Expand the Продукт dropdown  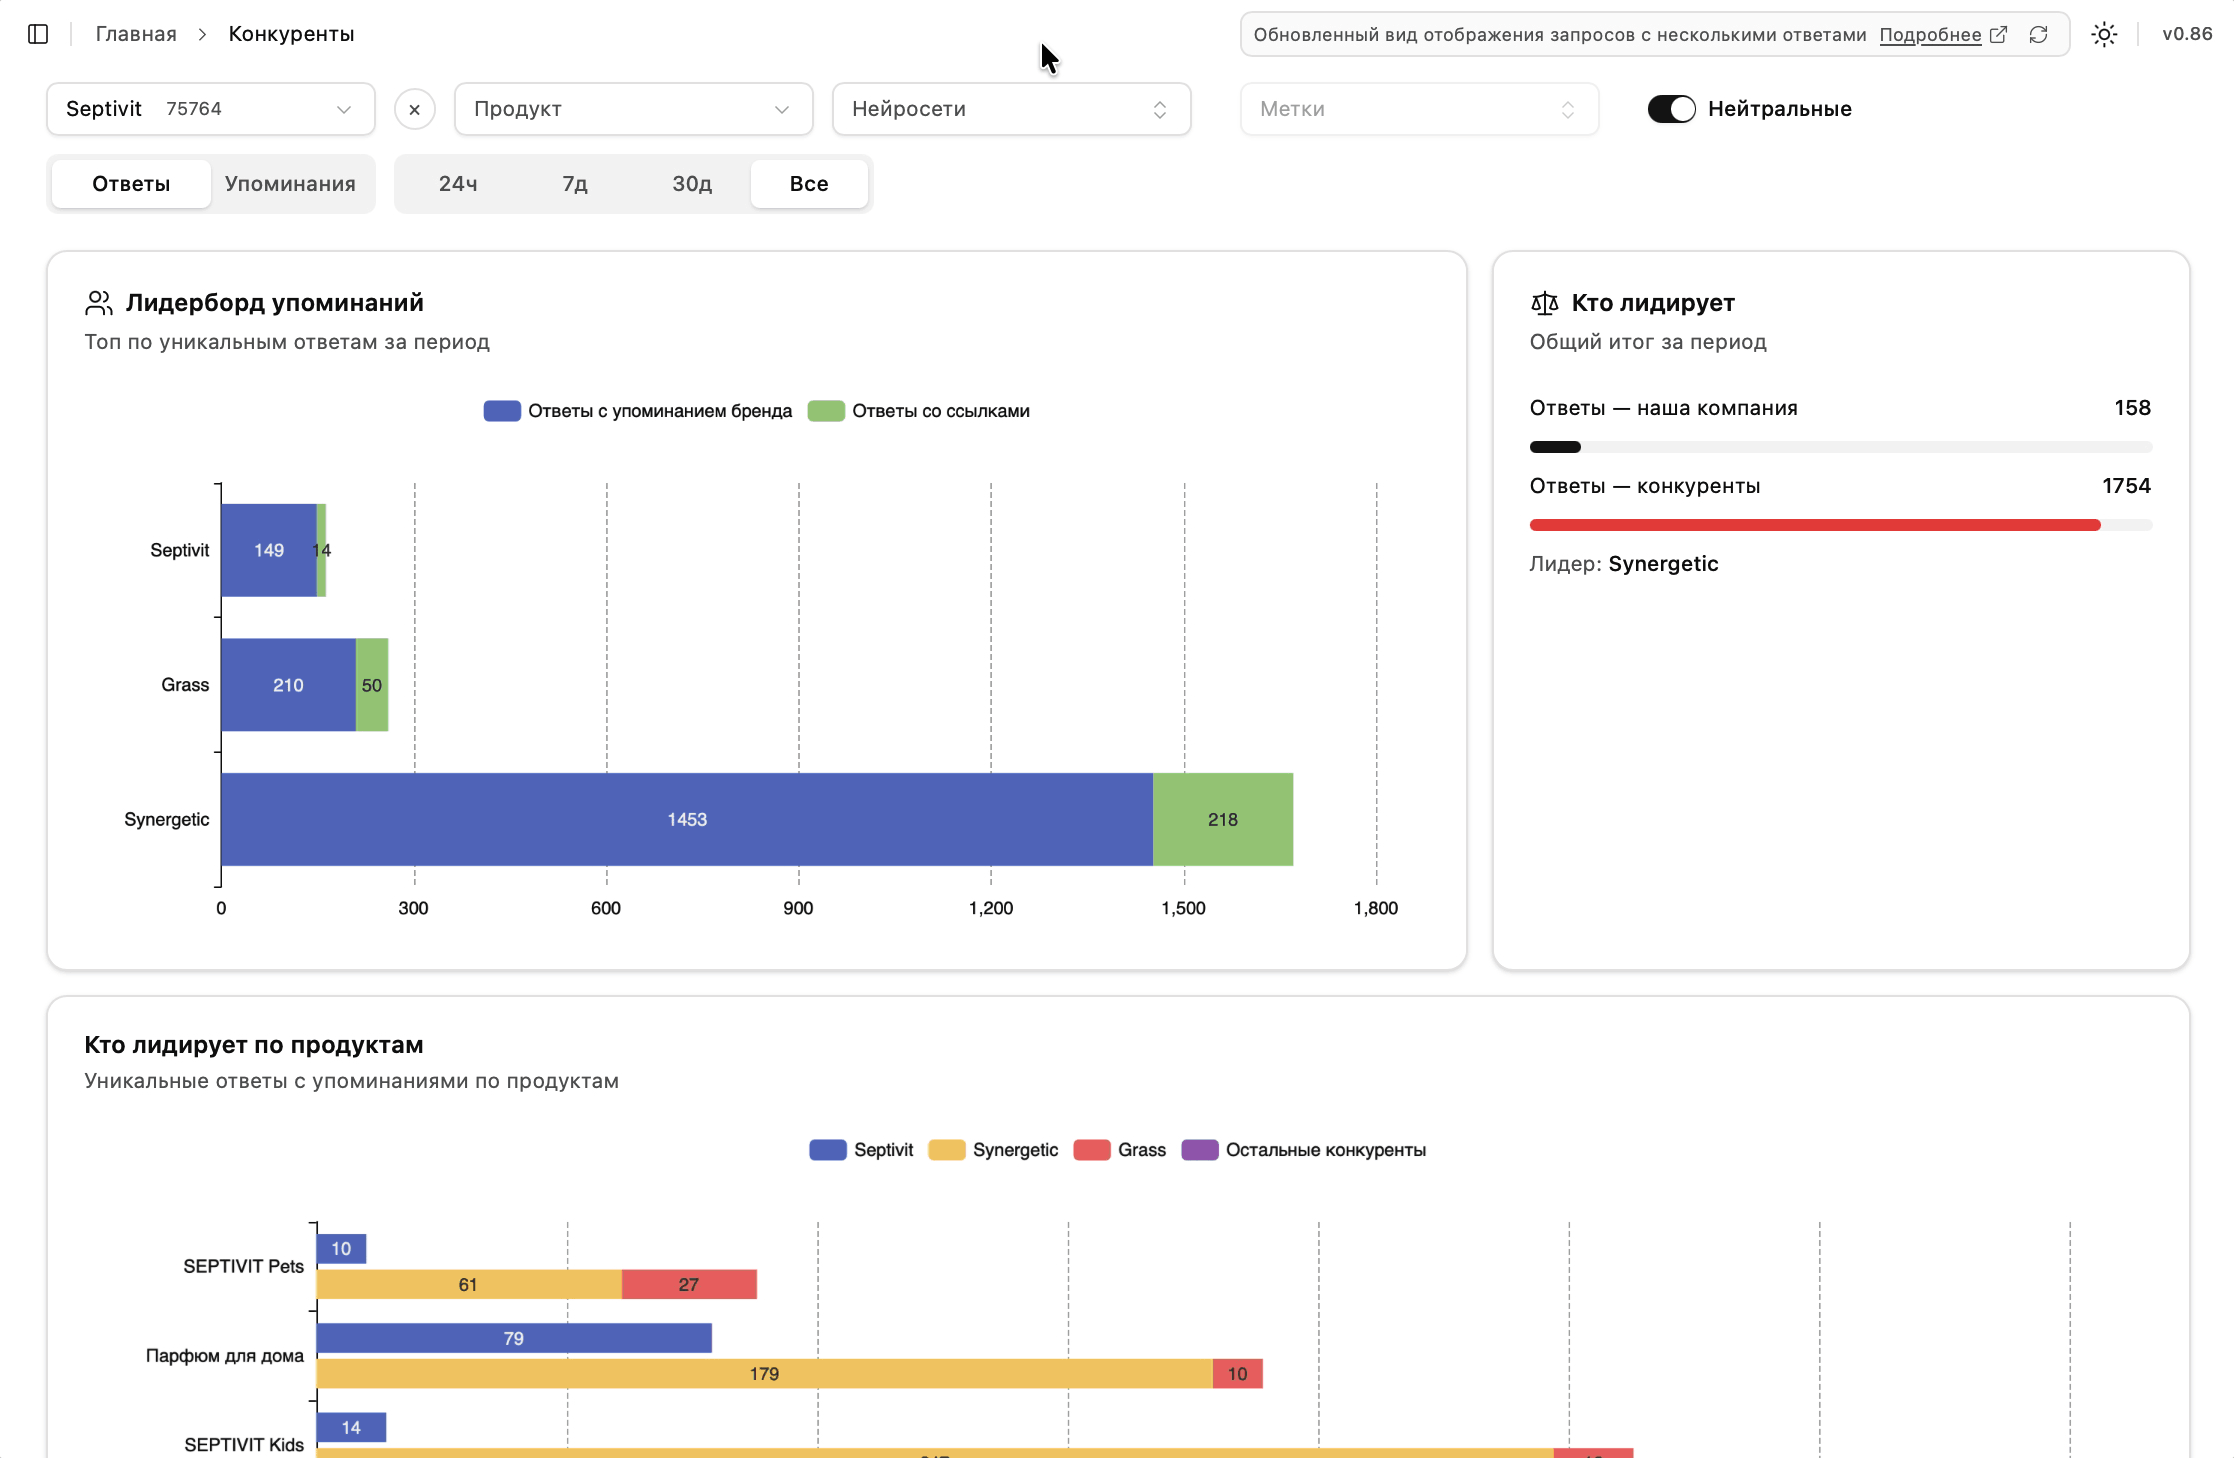pyautogui.click(x=633, y=109)
